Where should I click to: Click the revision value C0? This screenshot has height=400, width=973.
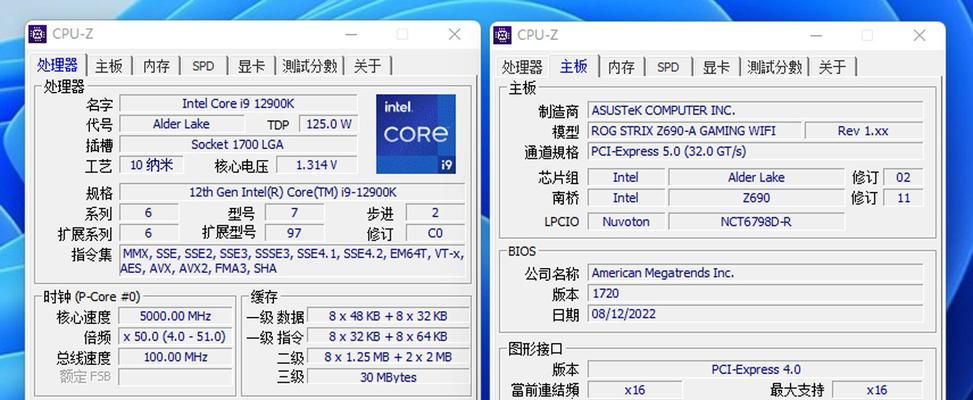(435, 233)
